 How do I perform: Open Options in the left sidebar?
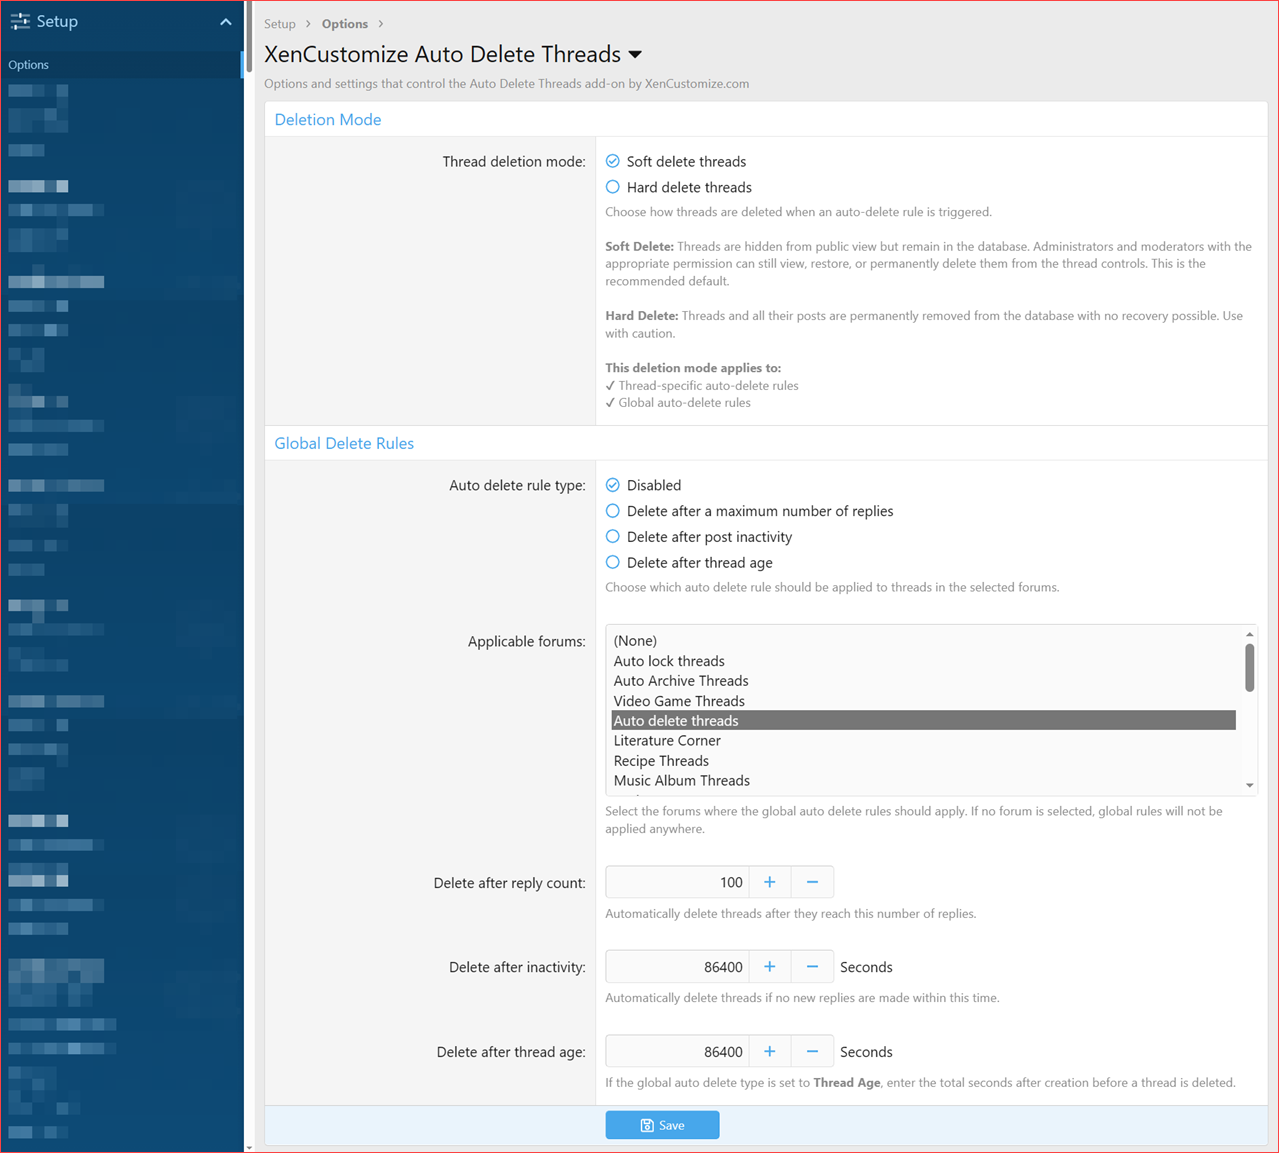click(x=28, y=64)
